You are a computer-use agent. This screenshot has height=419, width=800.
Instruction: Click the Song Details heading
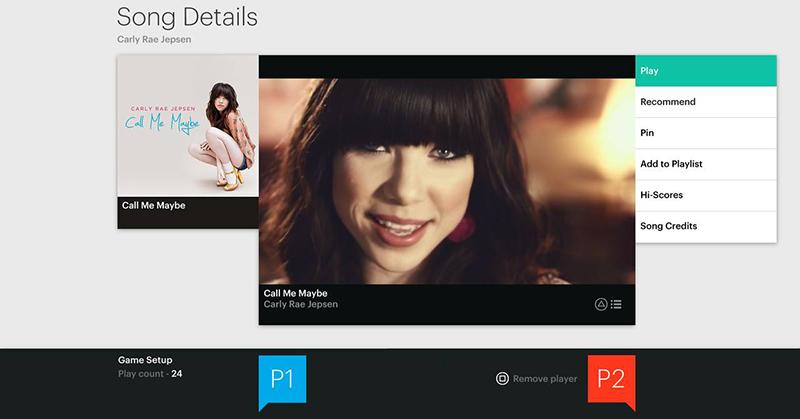(187, 17)
